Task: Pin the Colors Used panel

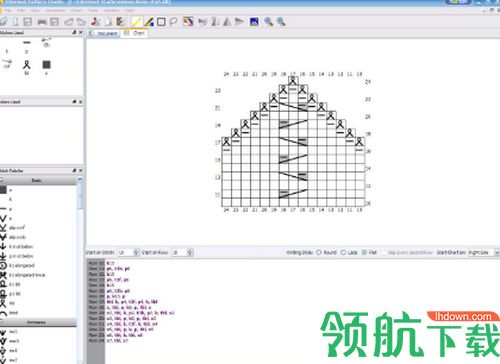Action: pos(74,101)
